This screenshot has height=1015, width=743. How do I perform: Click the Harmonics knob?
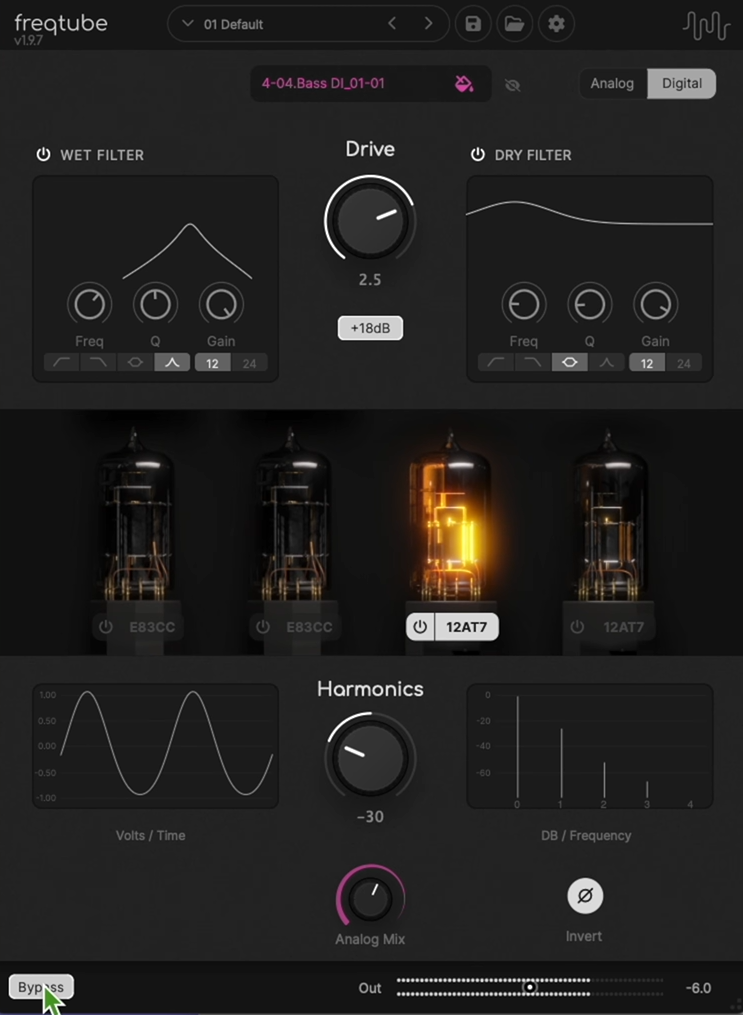point(370,758)
